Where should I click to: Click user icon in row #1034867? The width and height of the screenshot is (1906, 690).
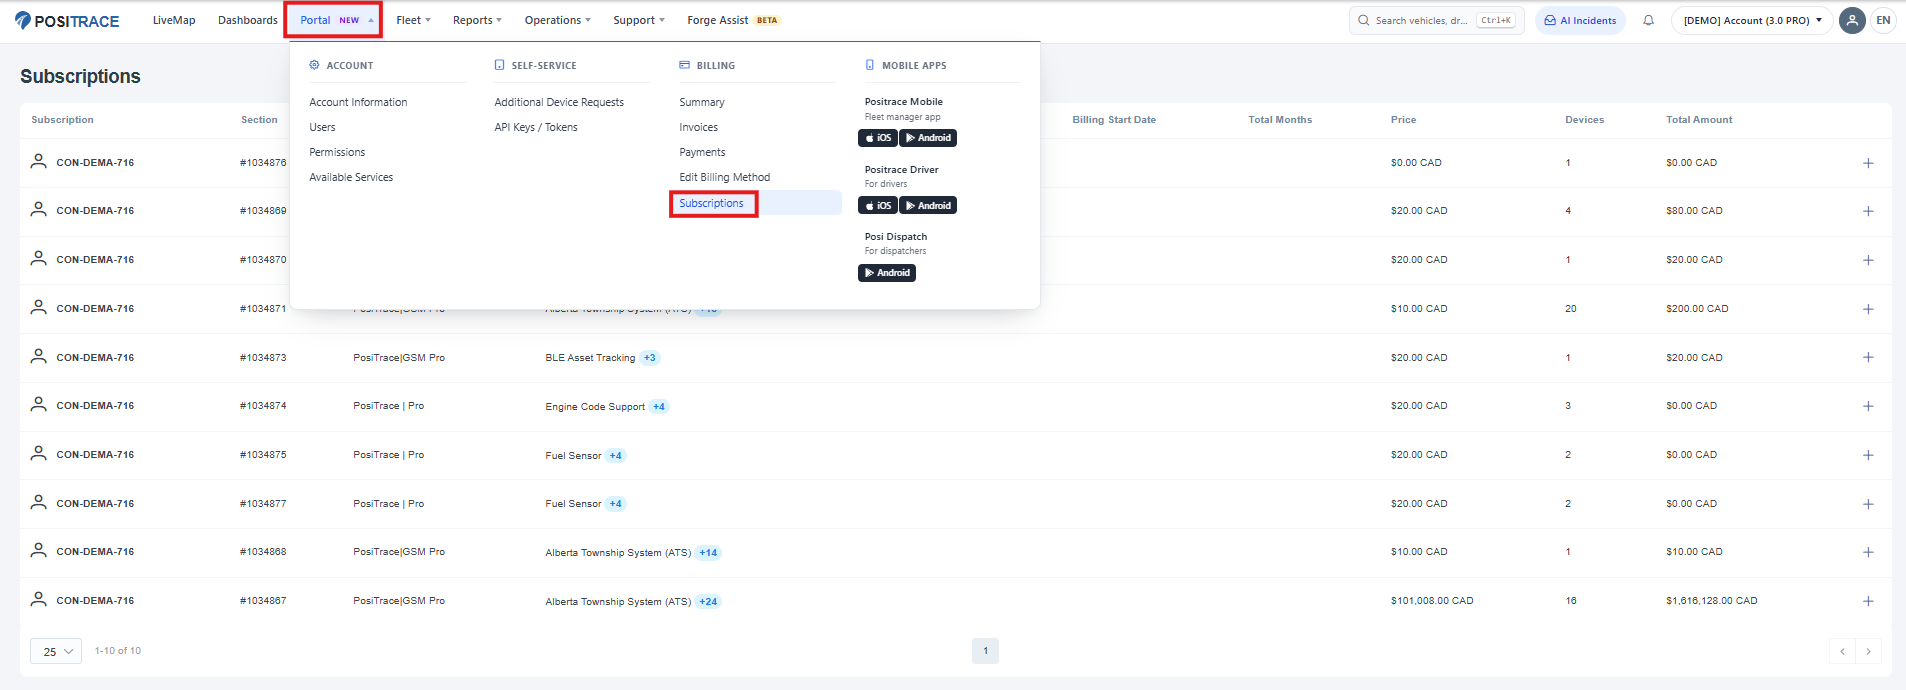39,599
